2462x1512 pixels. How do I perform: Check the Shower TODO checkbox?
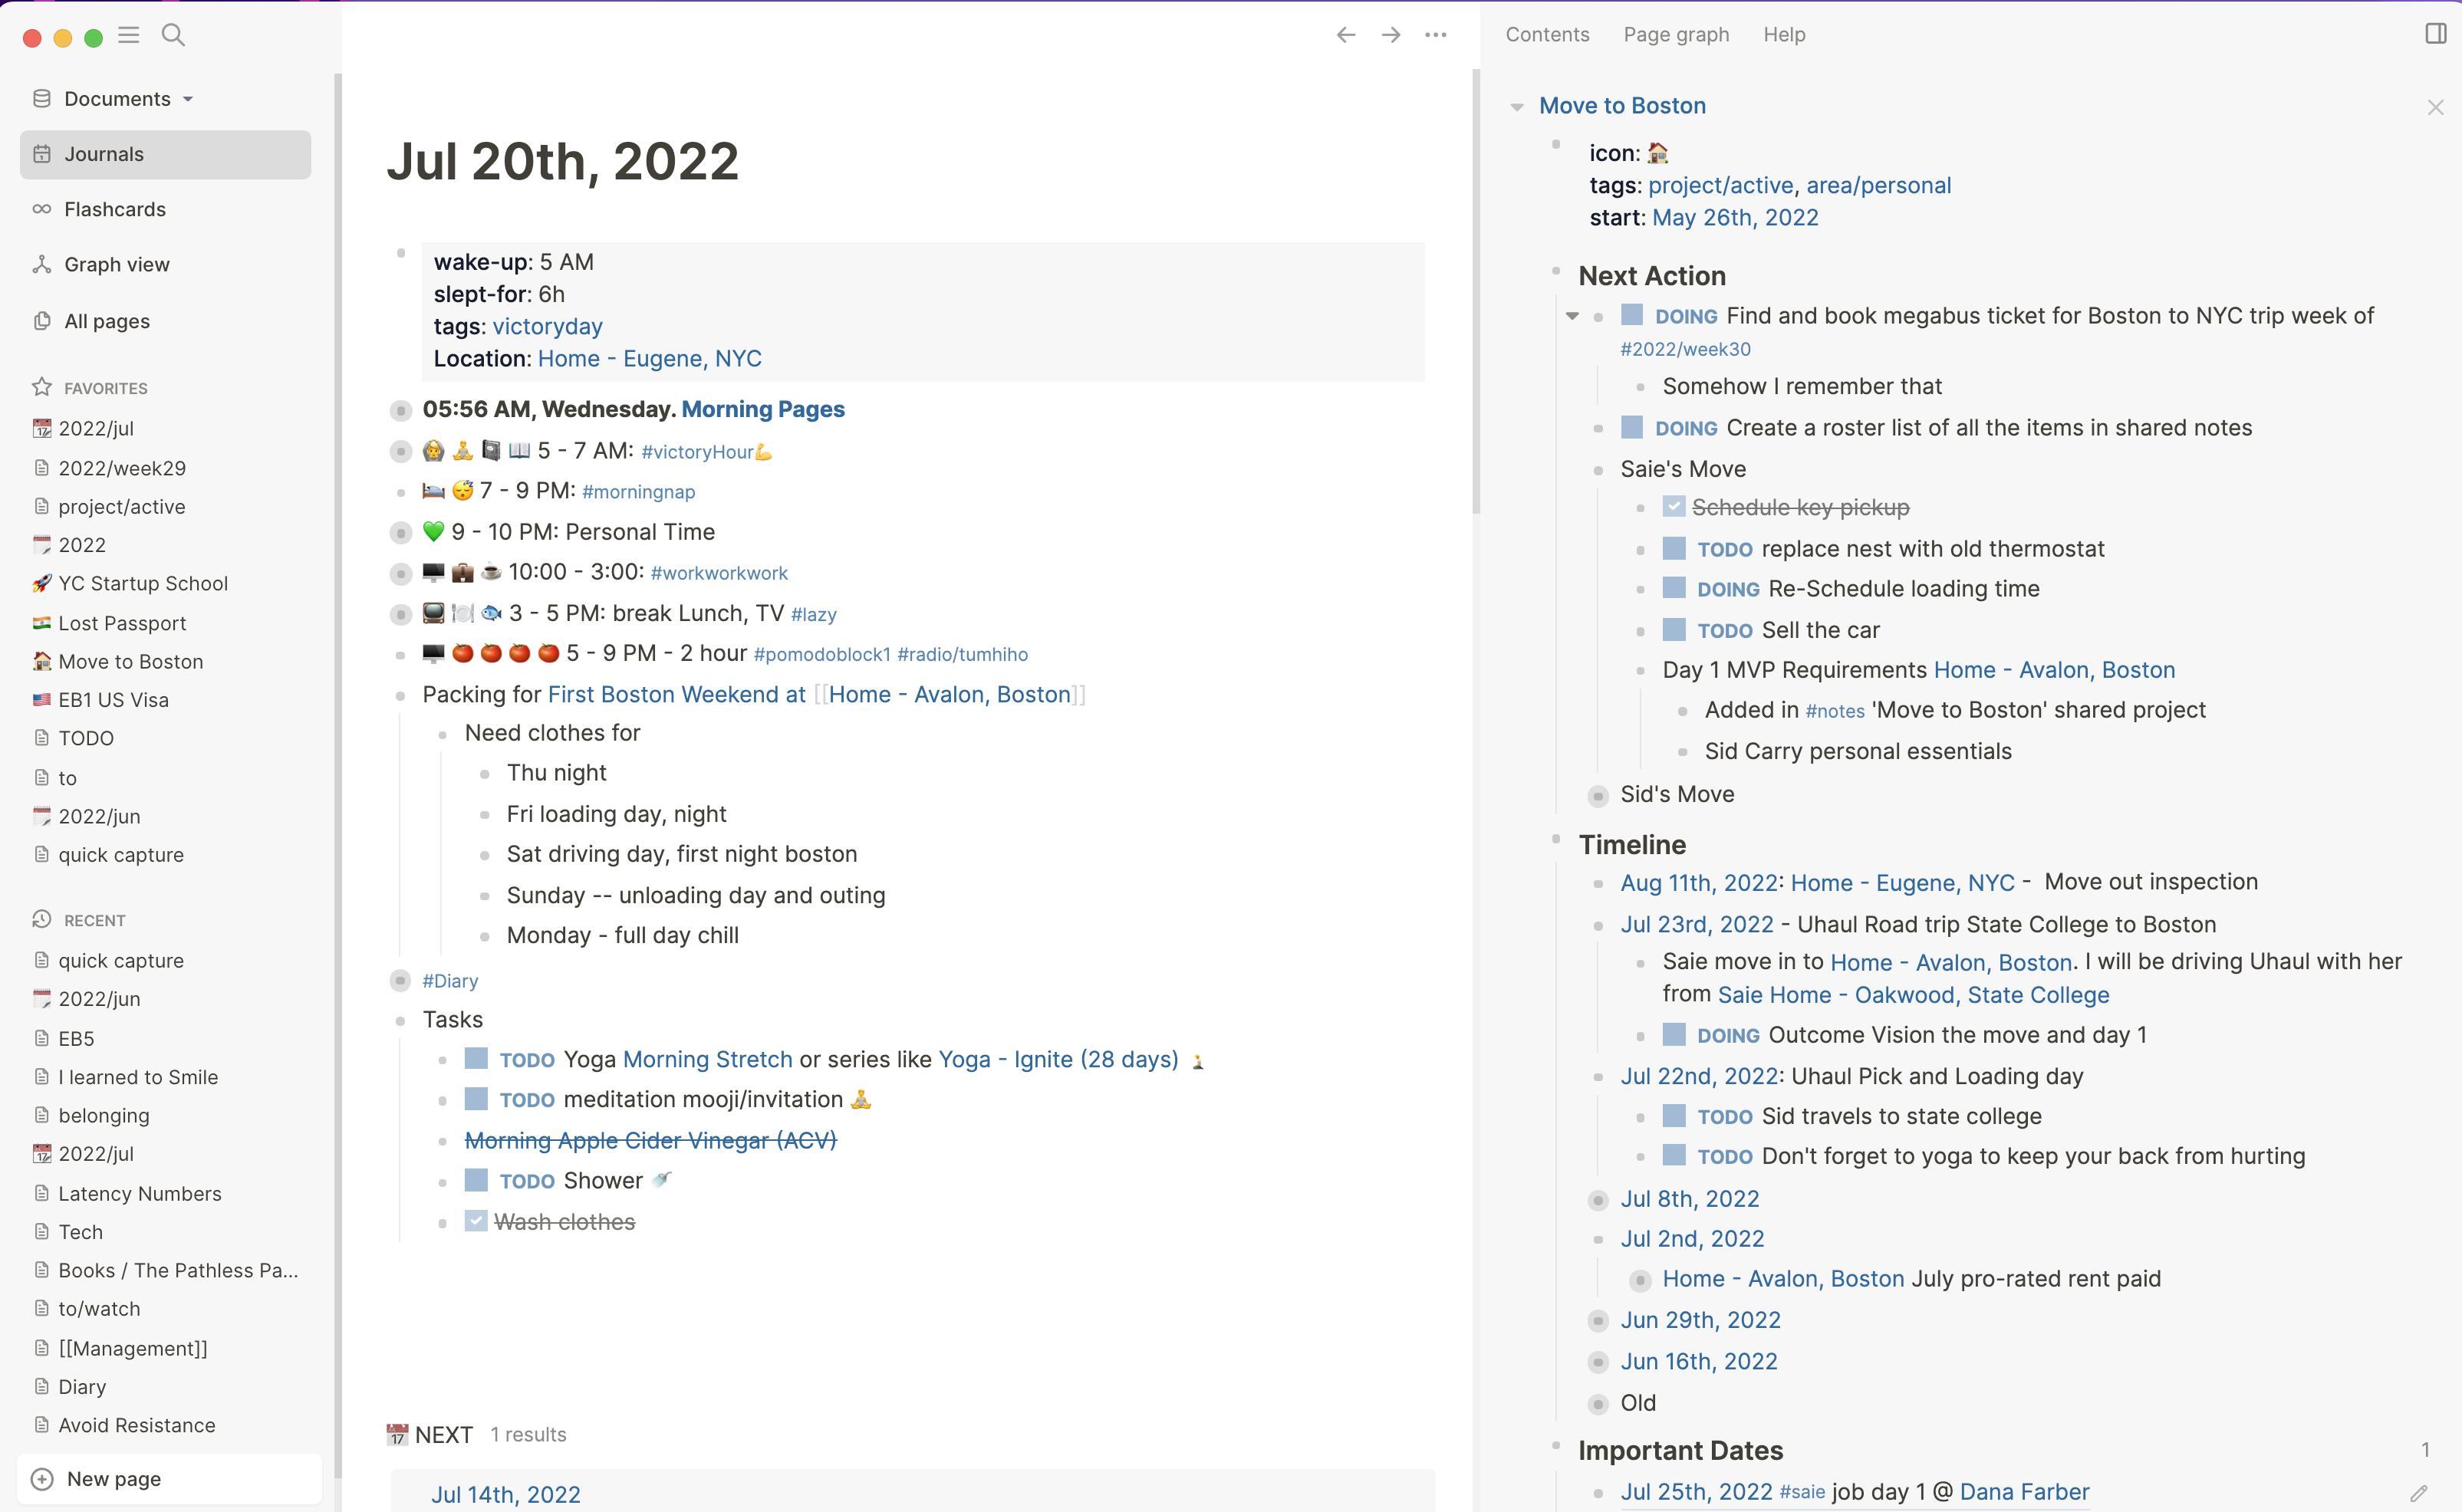pos(476,1180)
